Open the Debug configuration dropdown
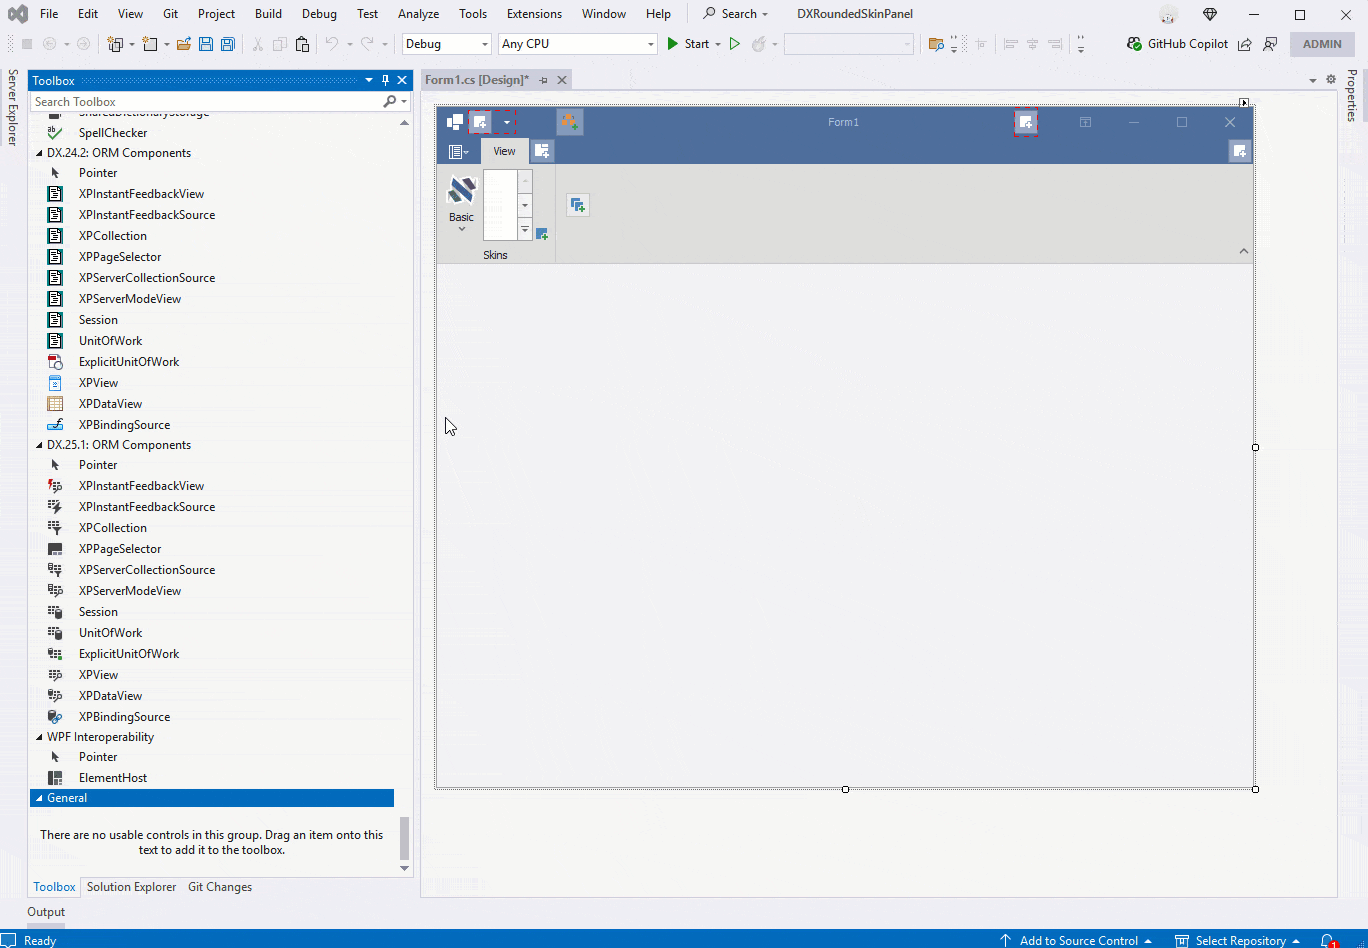Screen dimensions: 1368x948 482,44
